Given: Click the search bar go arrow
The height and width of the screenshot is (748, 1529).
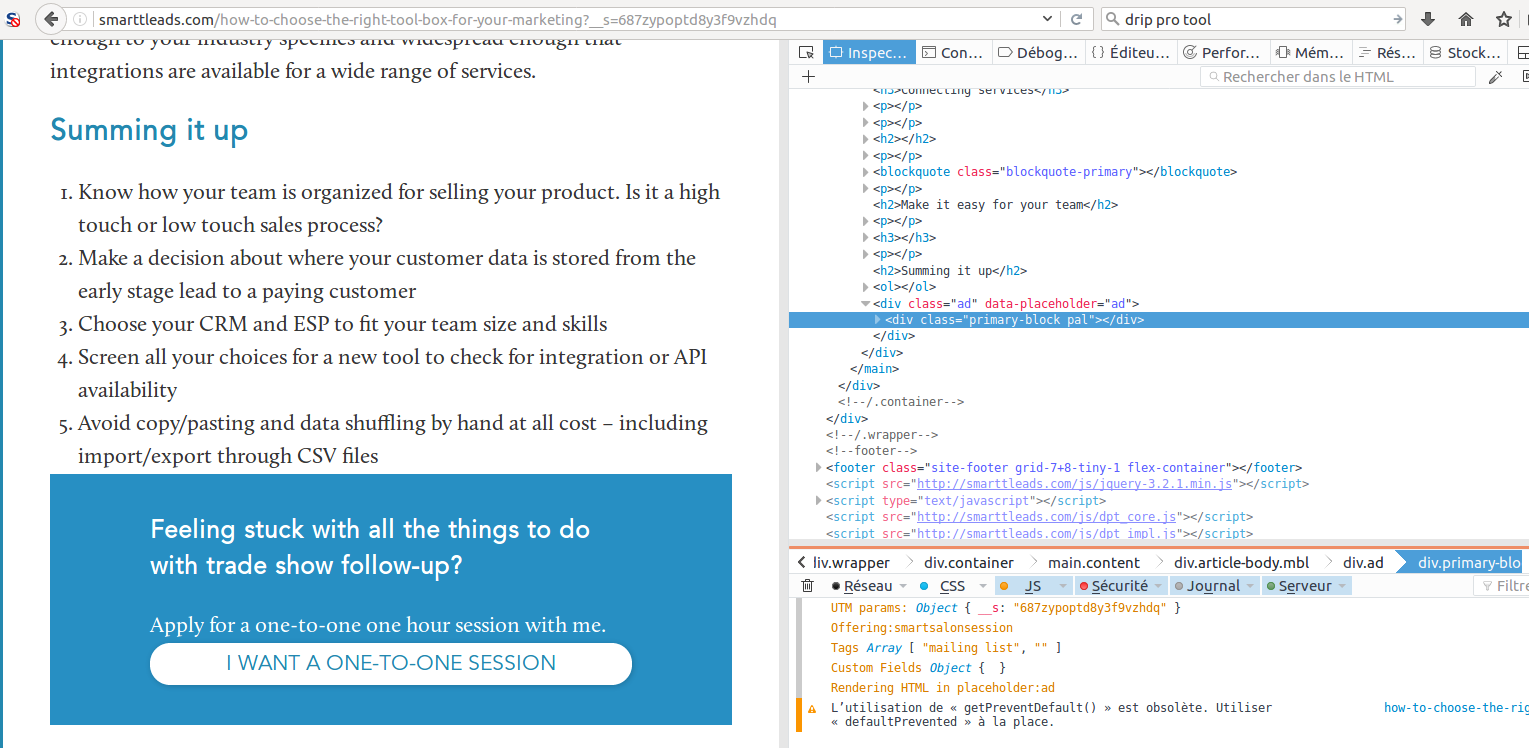Looking at the screenshot, I should tap(1397, 19).
